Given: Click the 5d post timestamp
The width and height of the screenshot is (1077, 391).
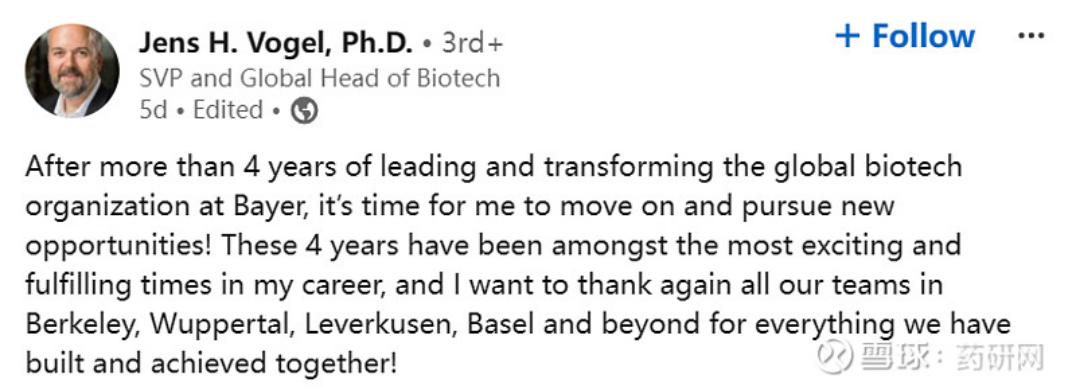Looking at the screenshot, I should 153,110.
